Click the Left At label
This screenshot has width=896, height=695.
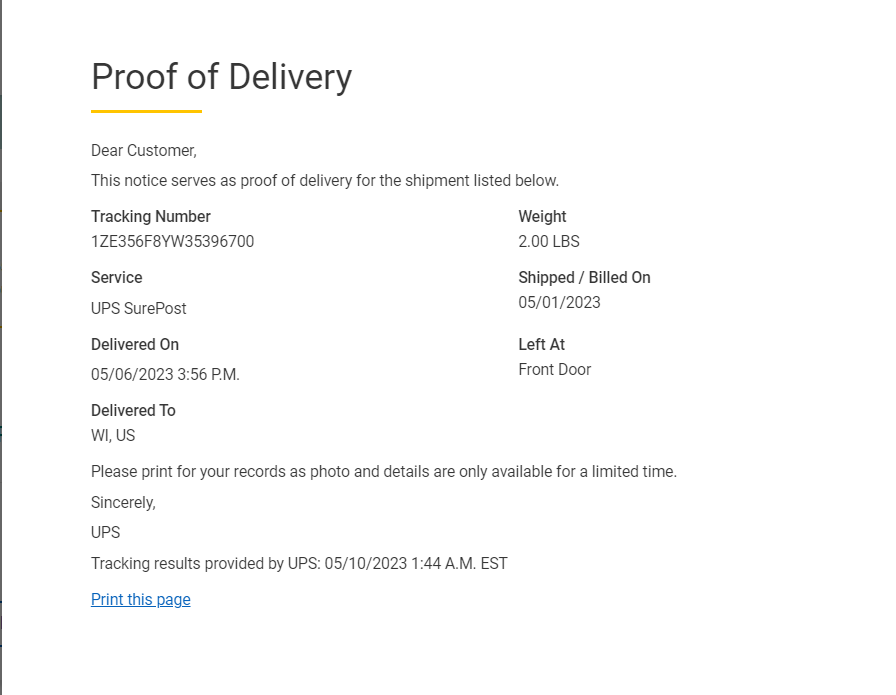click(541, 344)
